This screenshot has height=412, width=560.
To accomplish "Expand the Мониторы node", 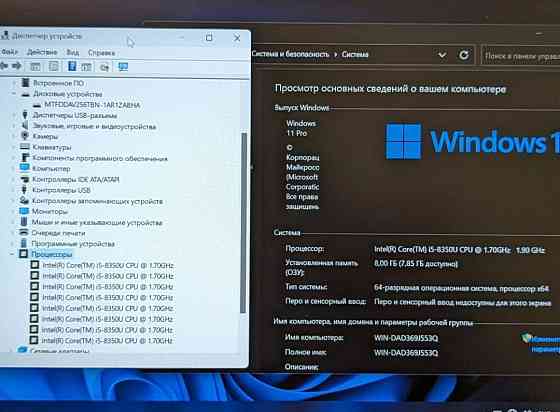I will (x=13, y=211).
